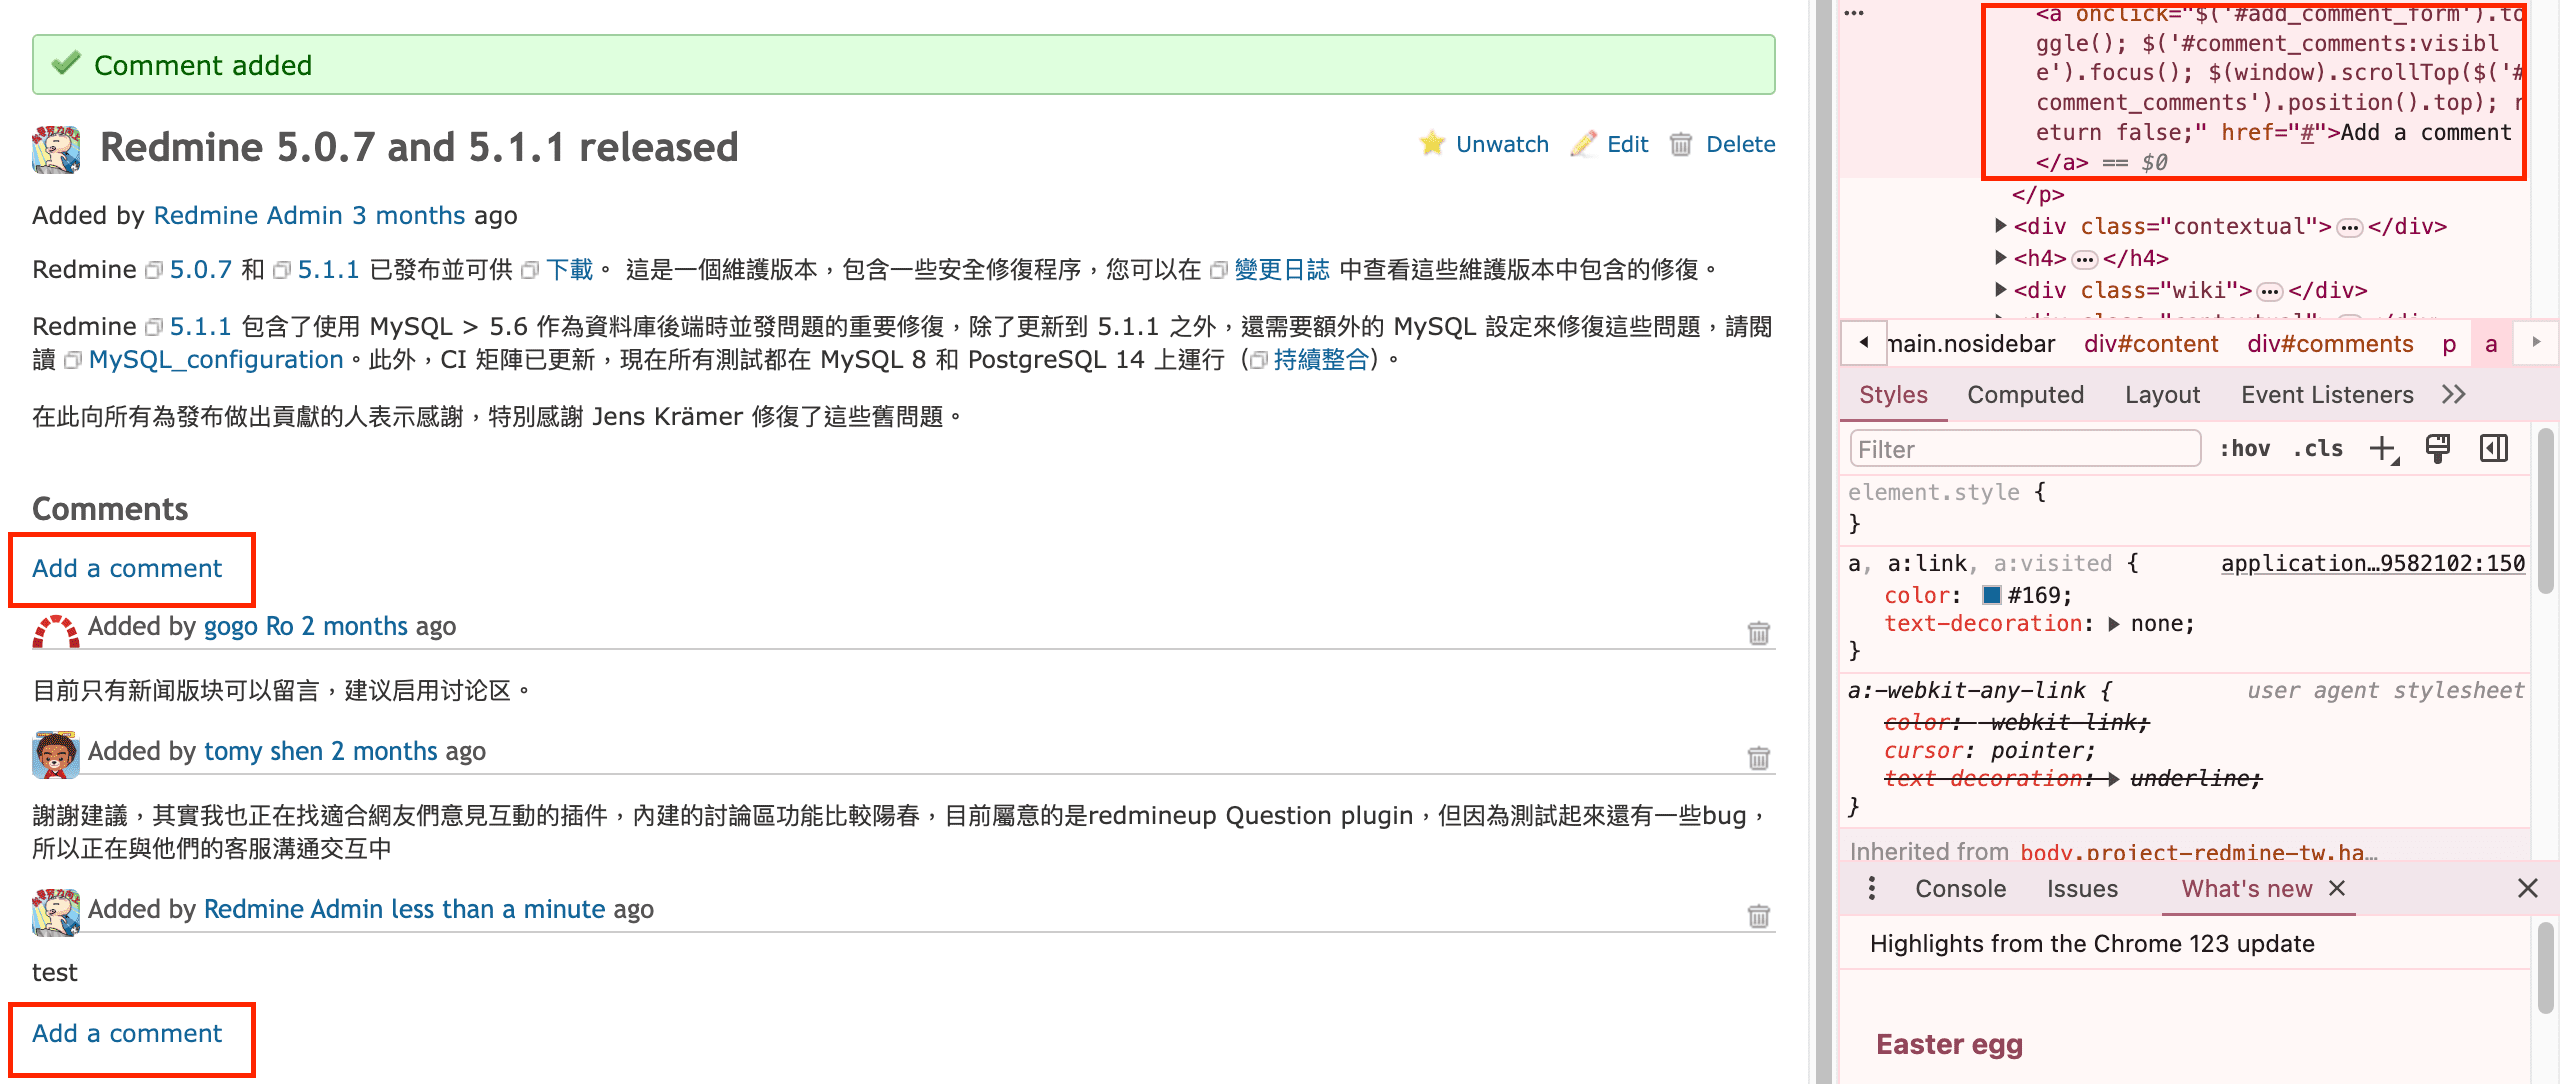
Task: Open the 5.0.7 release link
Action: click(x=200, y=270)
